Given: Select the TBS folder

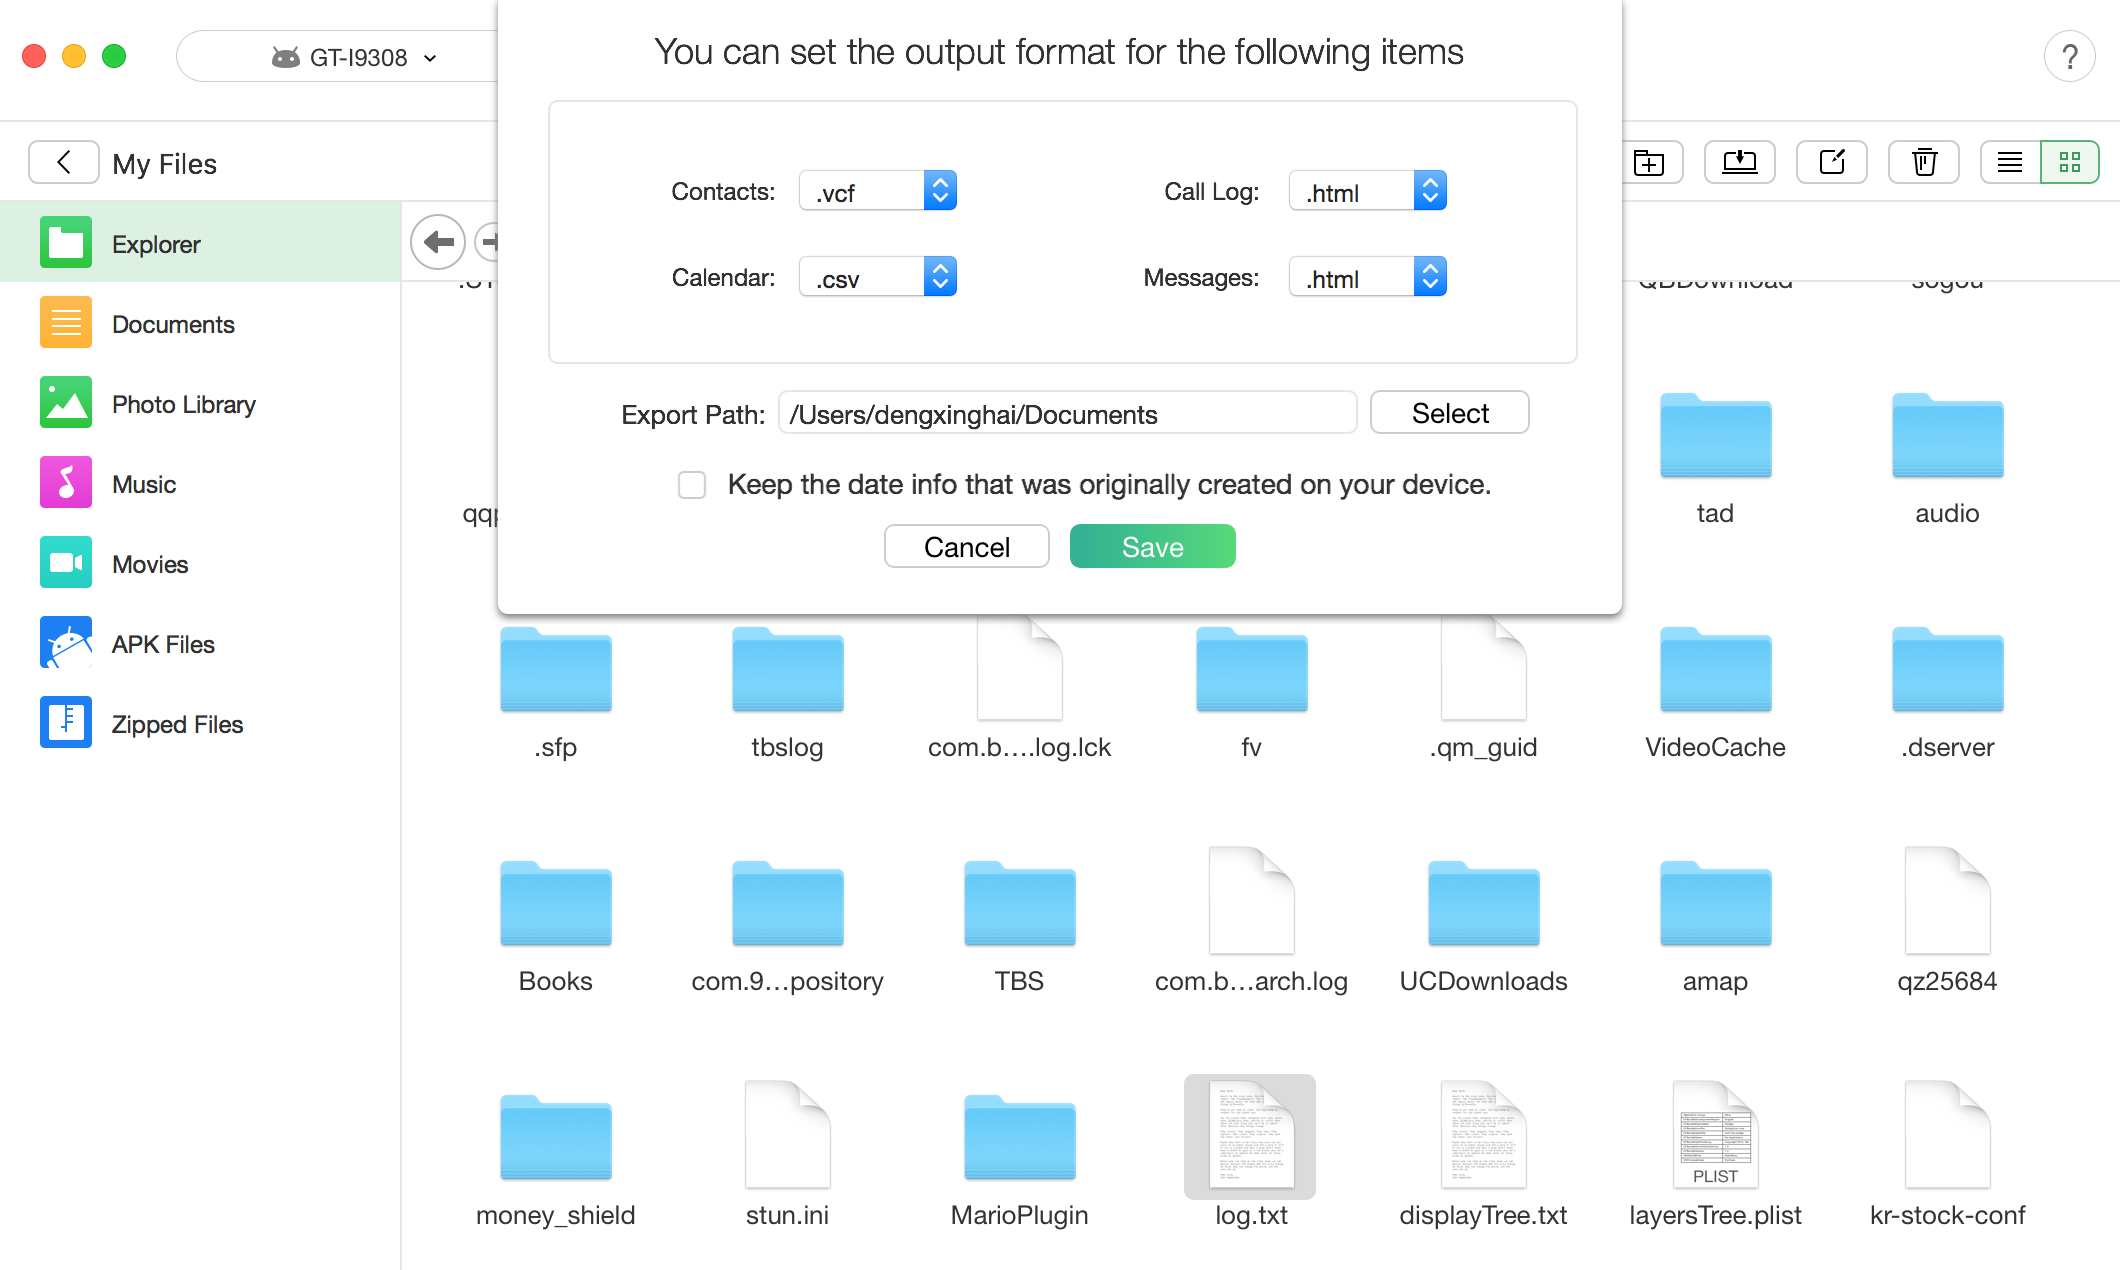Looking at the screenshot, I should tap(1019, 904).
